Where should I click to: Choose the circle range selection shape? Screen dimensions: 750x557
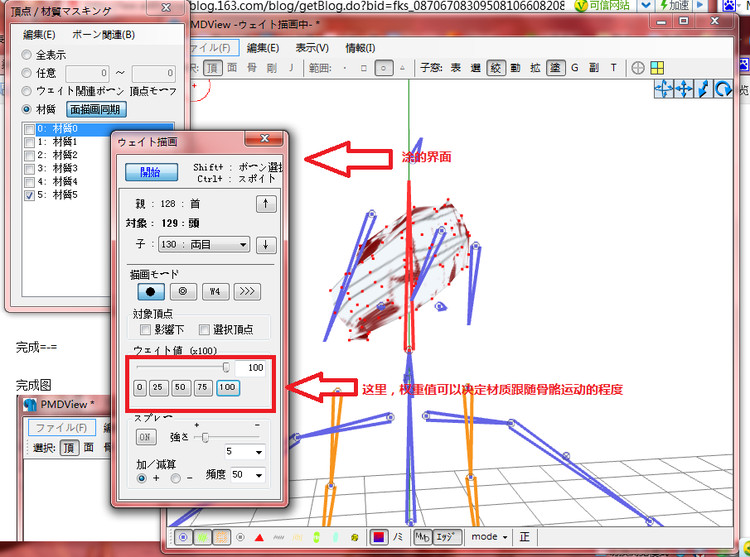pos(384,68)
